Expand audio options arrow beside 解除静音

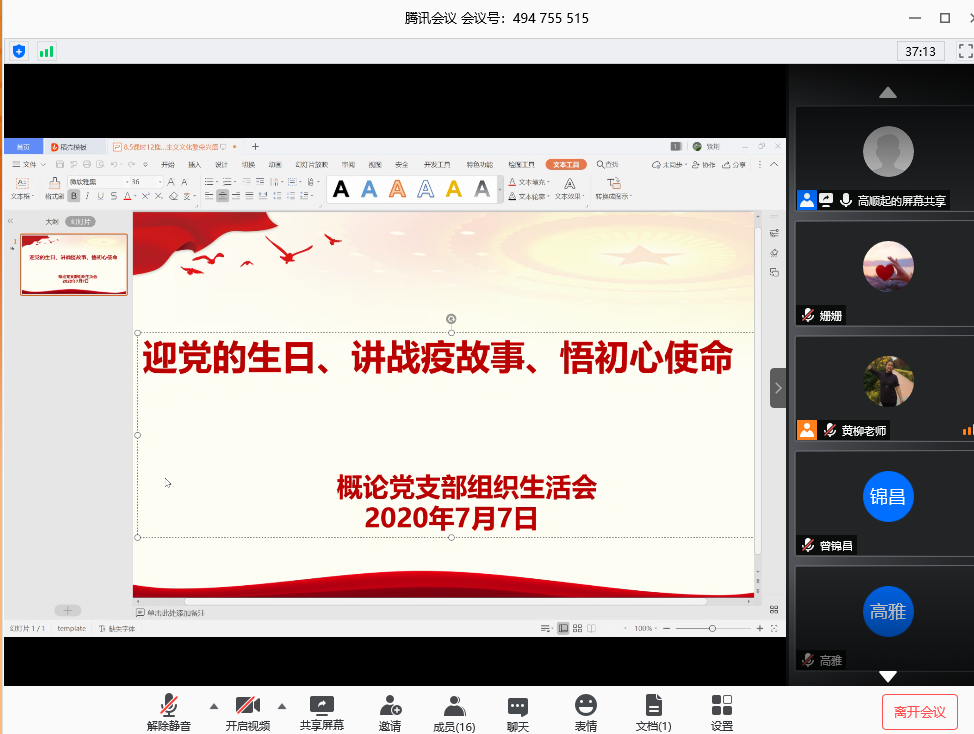[x=214, y=705]
